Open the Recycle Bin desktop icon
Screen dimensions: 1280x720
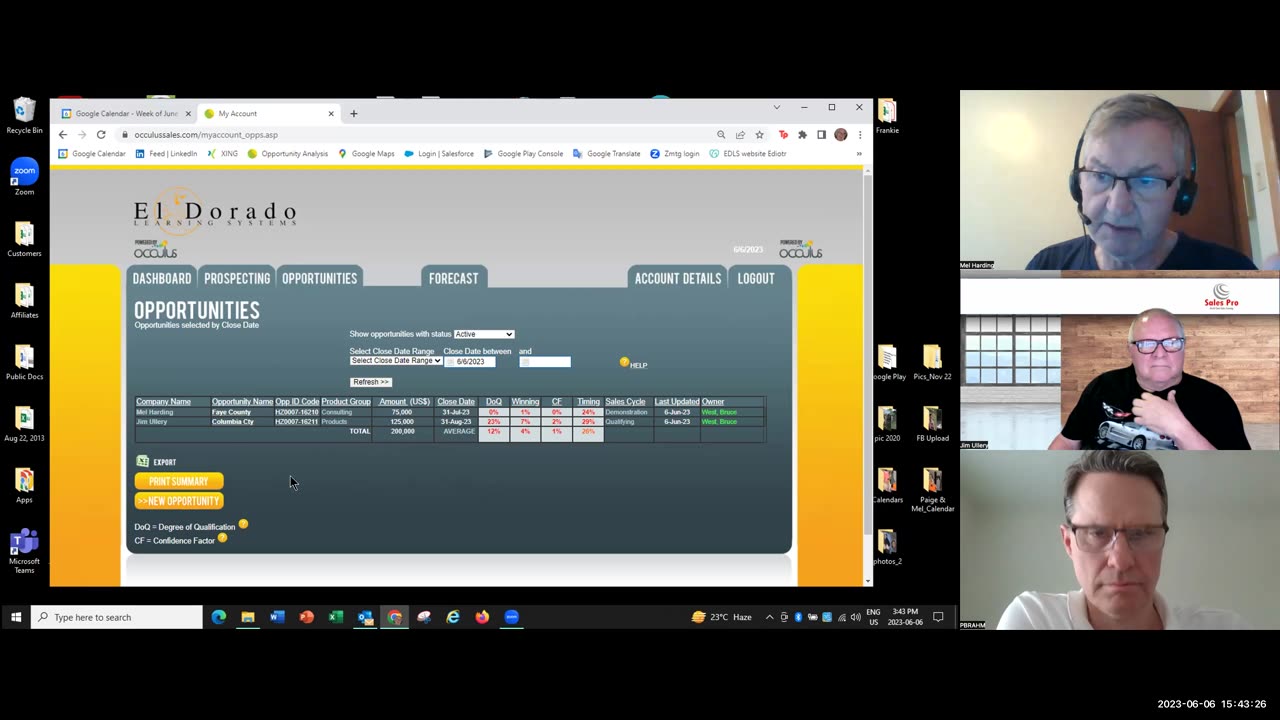coord(24,116)
